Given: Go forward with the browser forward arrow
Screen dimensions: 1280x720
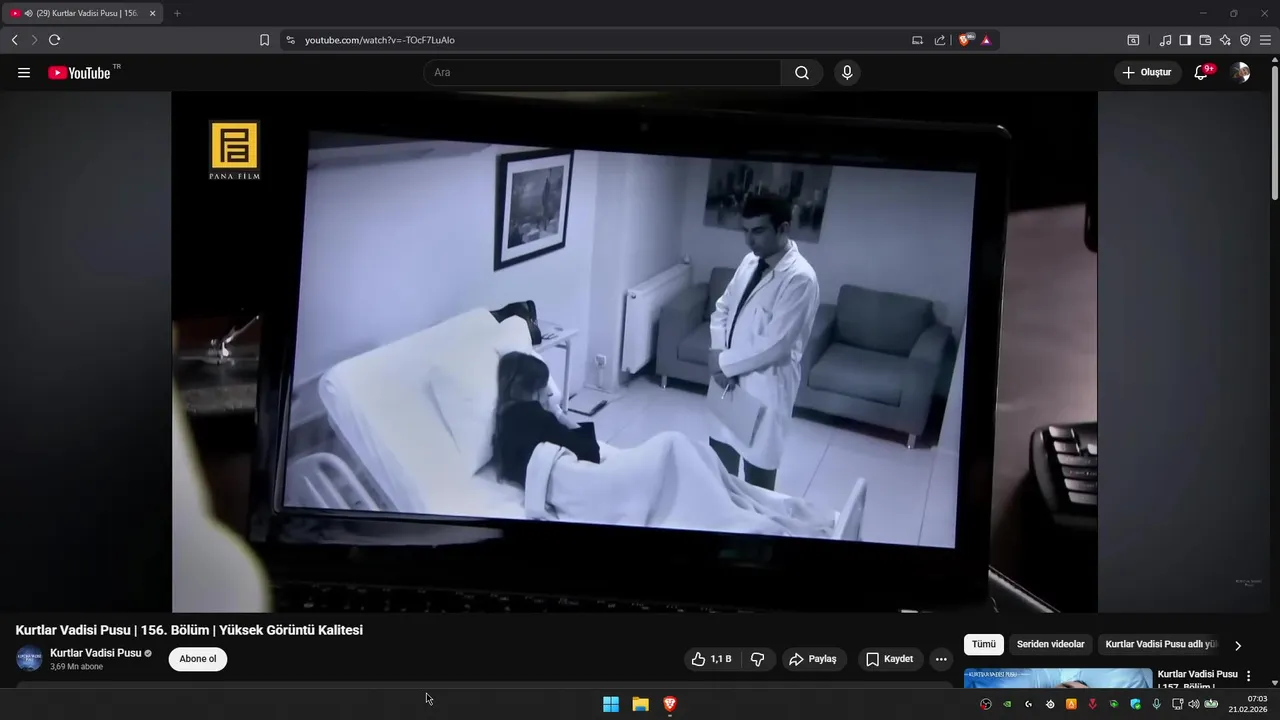Looking at the screenshot, I should tap(34, 40).
